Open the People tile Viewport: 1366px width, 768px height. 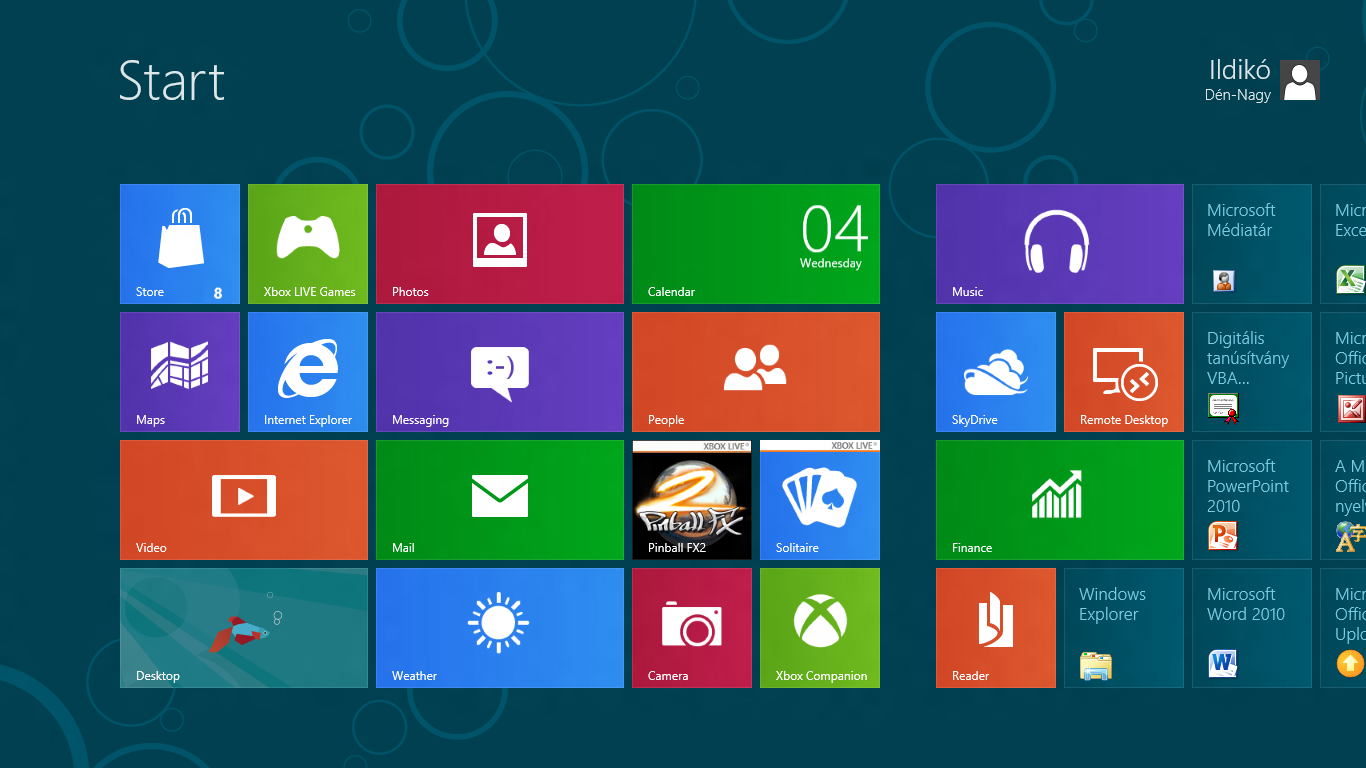coord(756,372)
